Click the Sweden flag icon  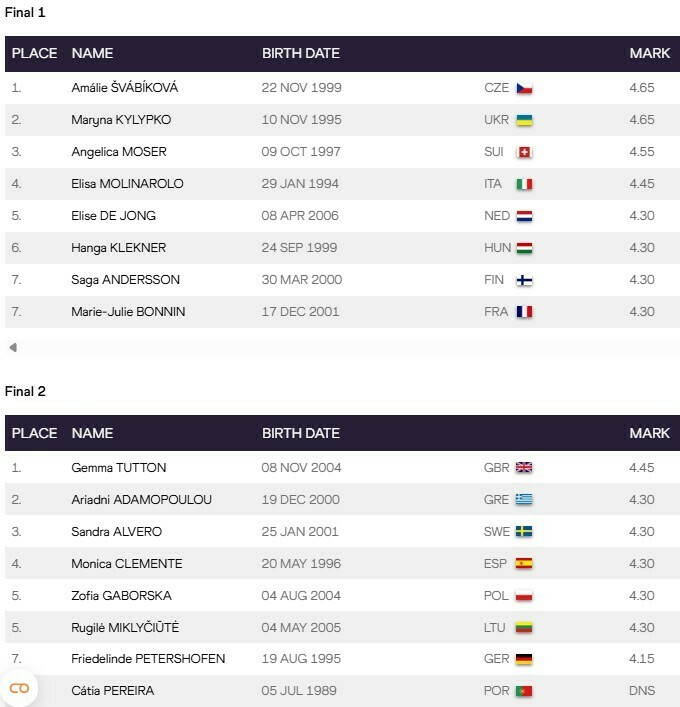(x=524, y=532)
